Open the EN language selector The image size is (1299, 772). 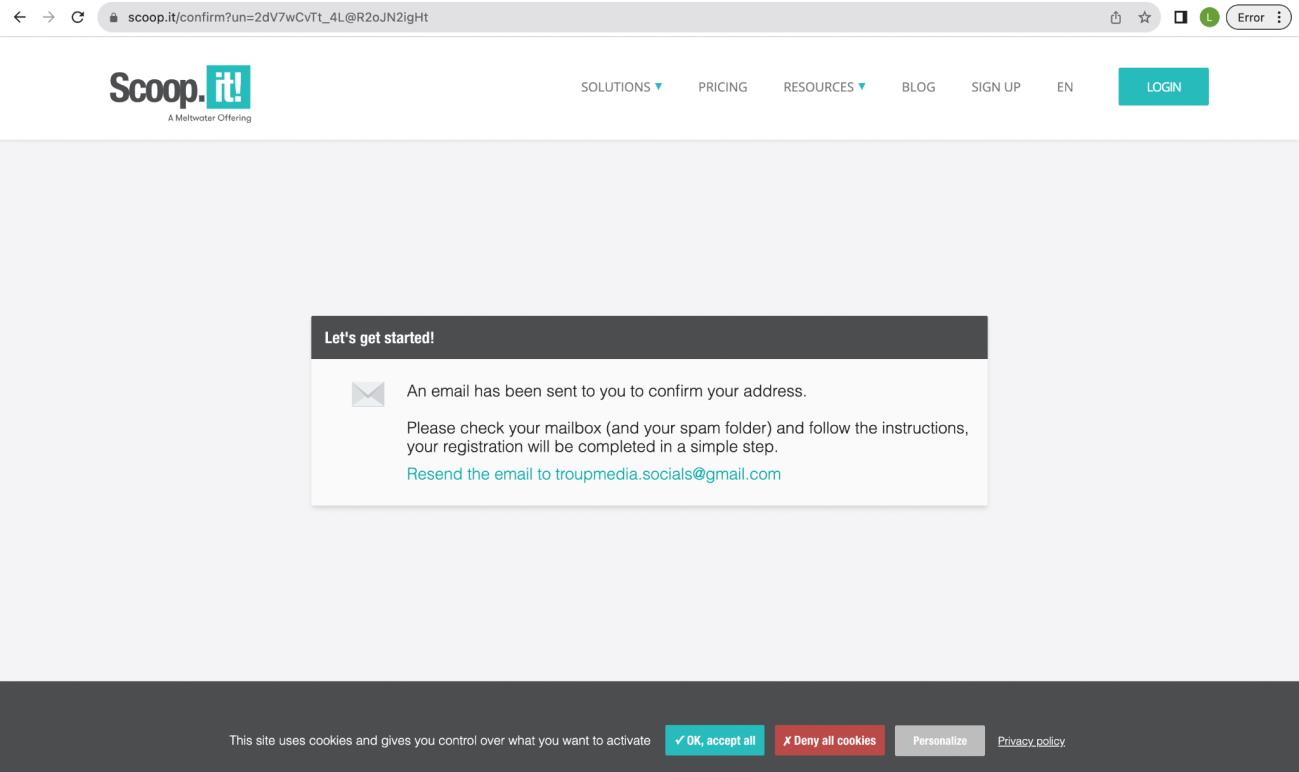[x=1064, y=87]
